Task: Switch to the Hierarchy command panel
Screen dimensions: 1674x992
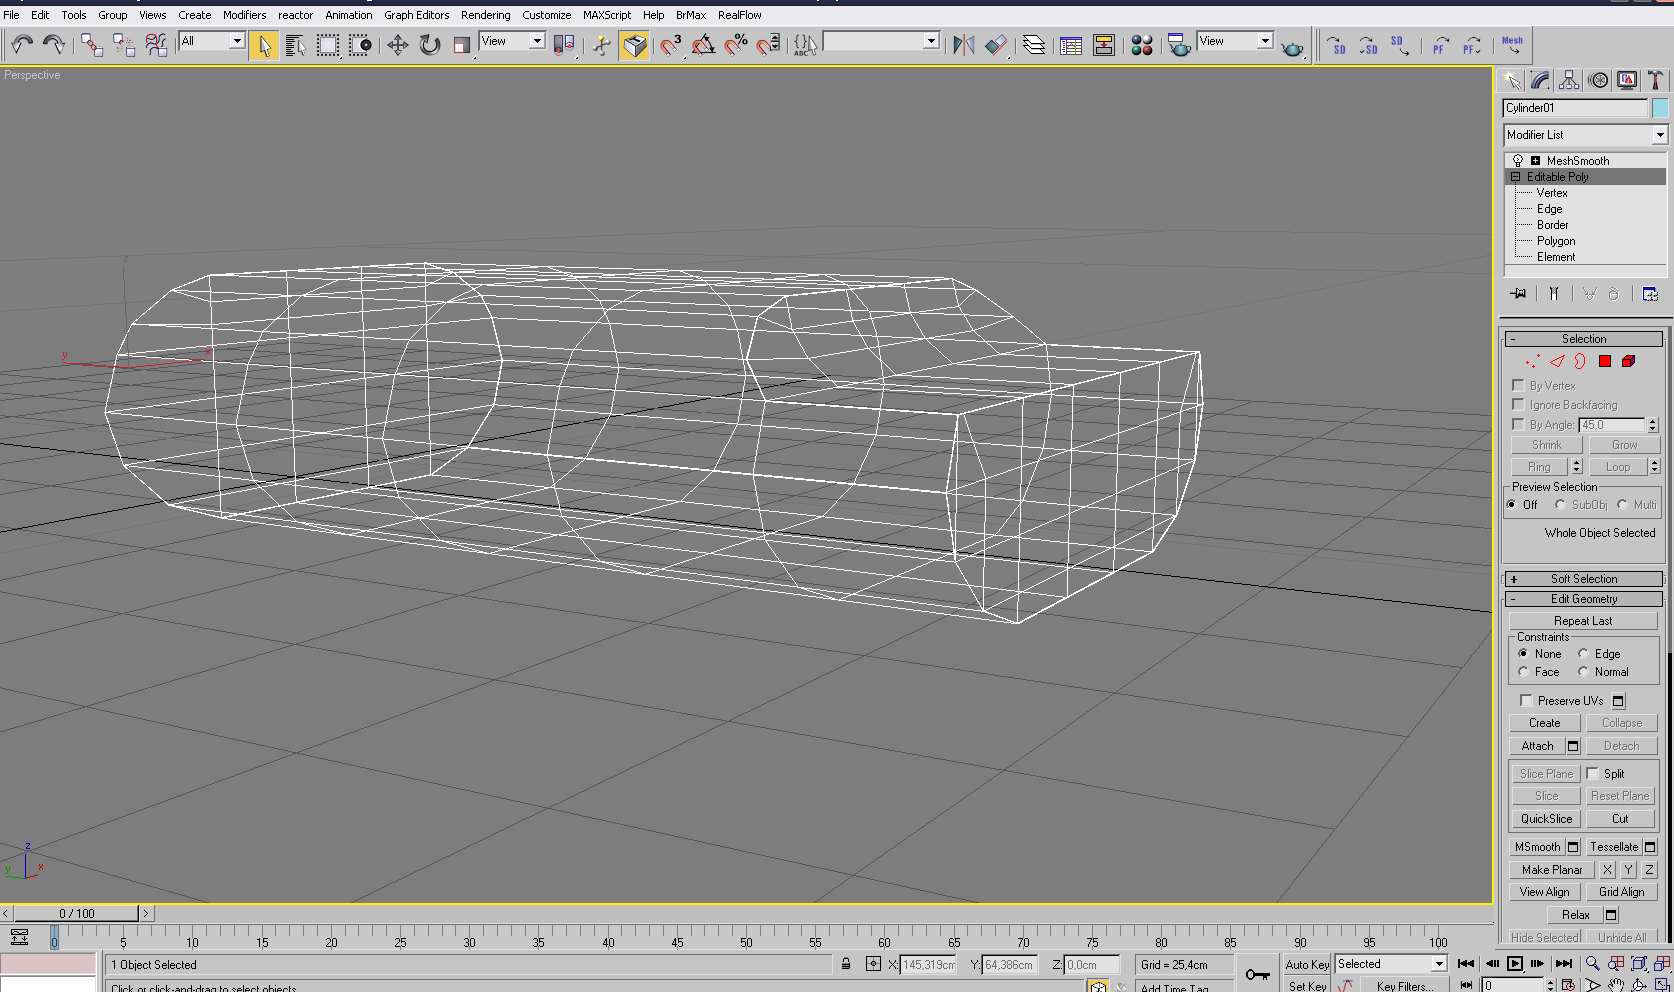Action: pos(1569,81)
